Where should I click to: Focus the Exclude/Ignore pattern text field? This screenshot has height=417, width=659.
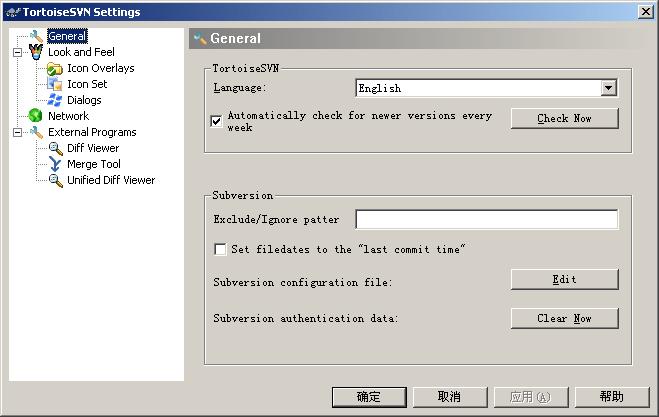click(x=486, y=219)
